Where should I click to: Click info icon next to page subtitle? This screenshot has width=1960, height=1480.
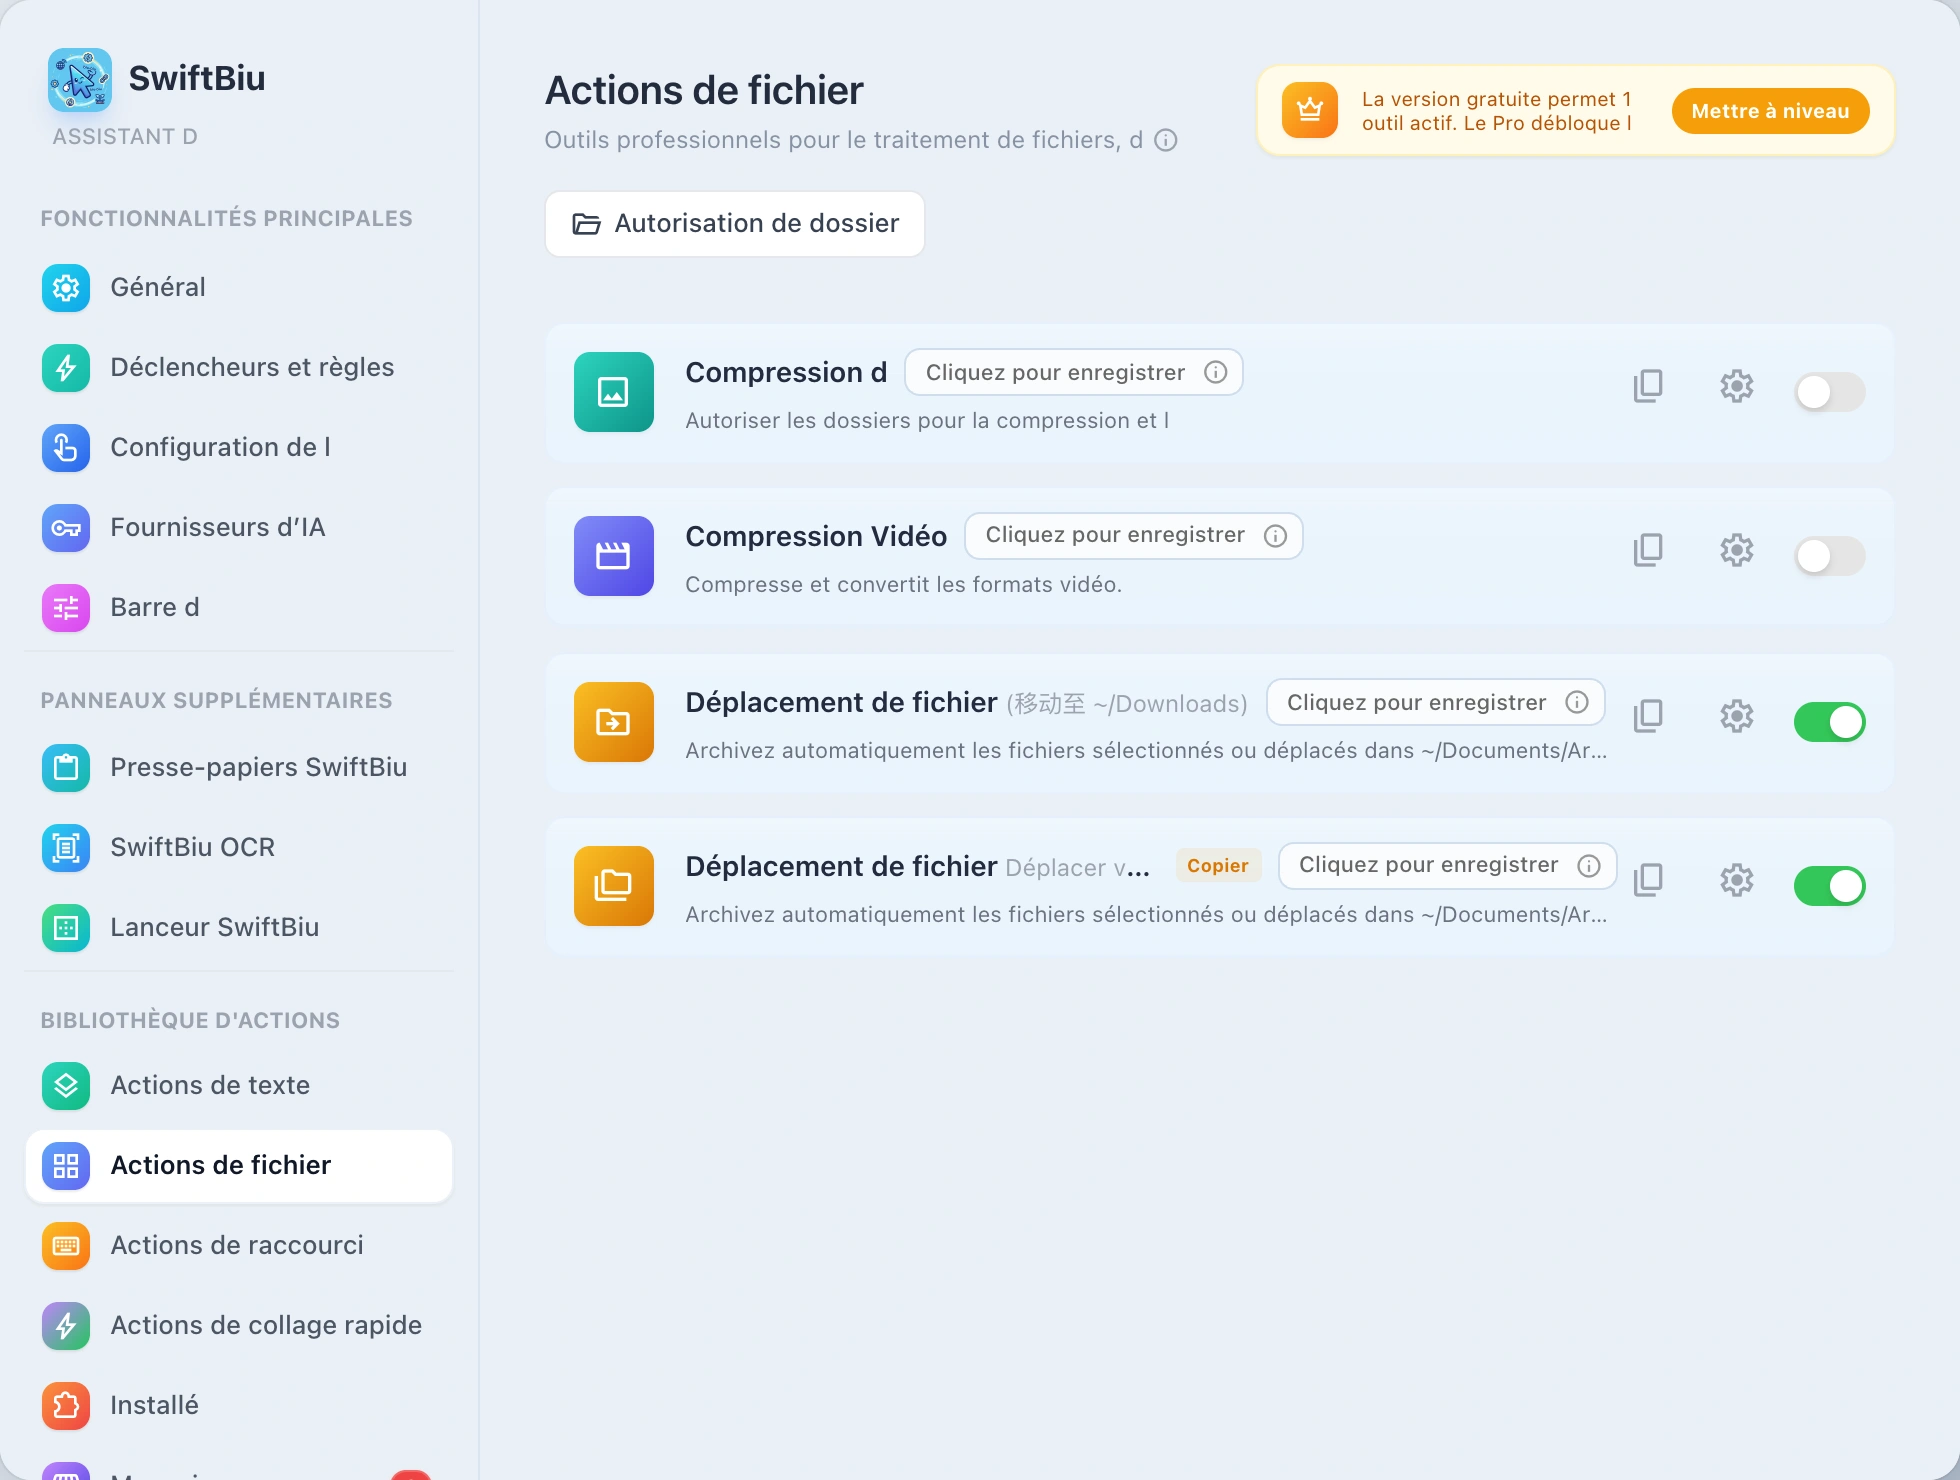tap(1166, 140)
